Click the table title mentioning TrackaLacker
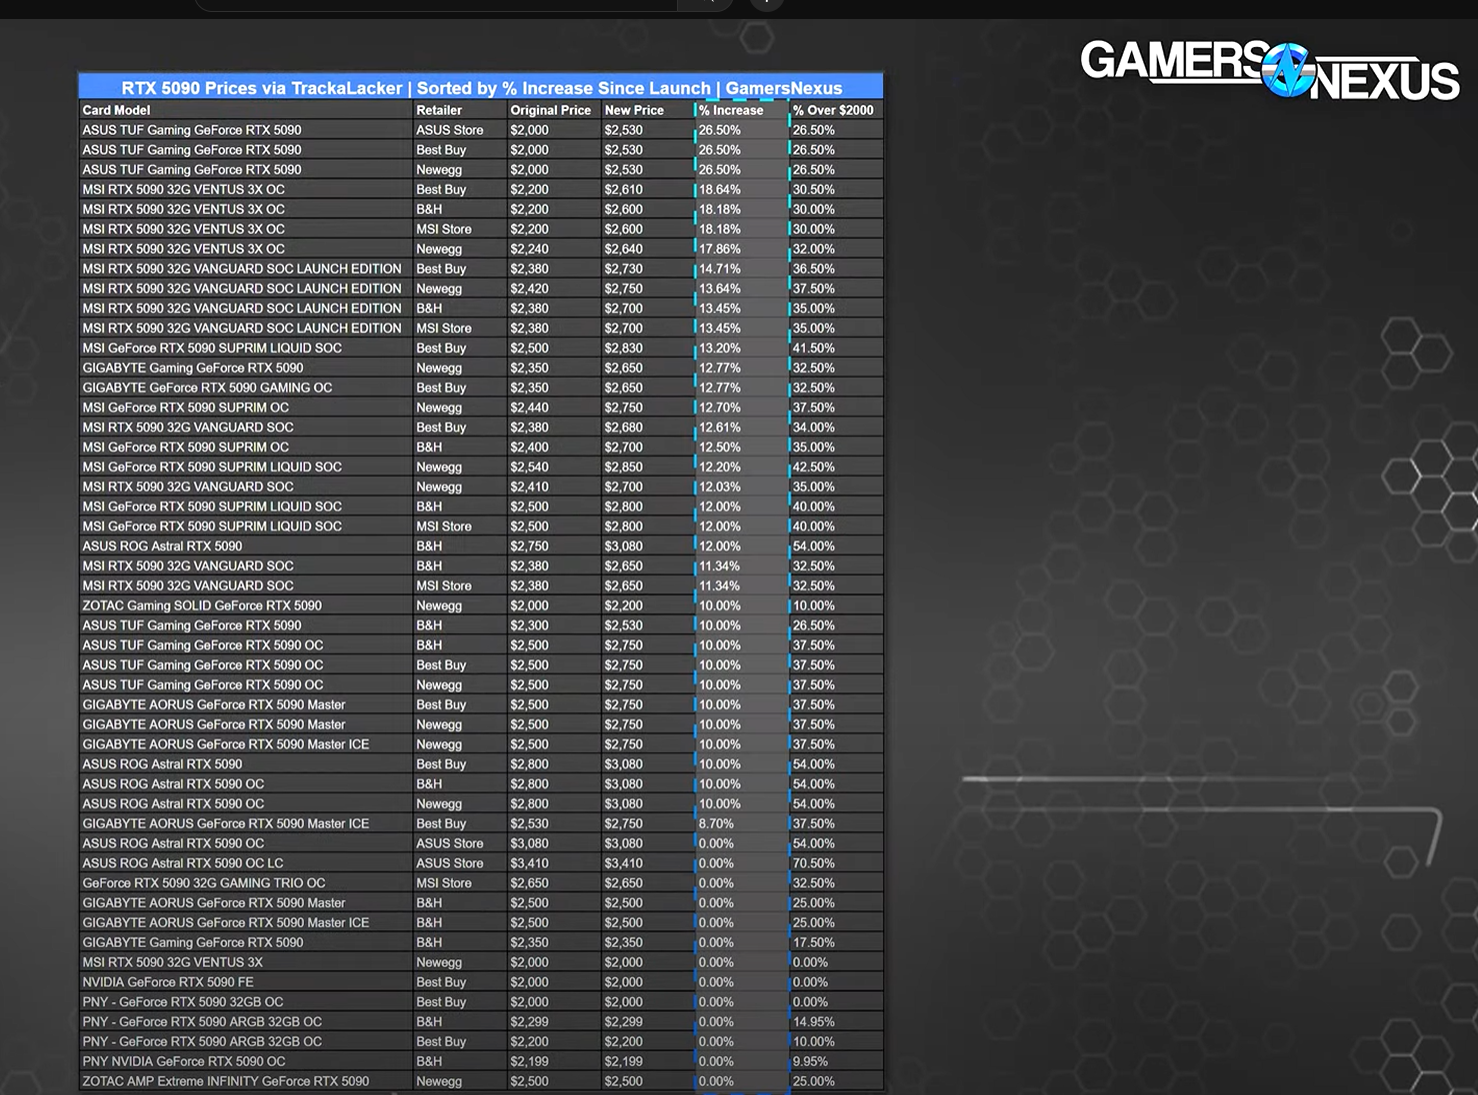 click(x=481, y=88)
